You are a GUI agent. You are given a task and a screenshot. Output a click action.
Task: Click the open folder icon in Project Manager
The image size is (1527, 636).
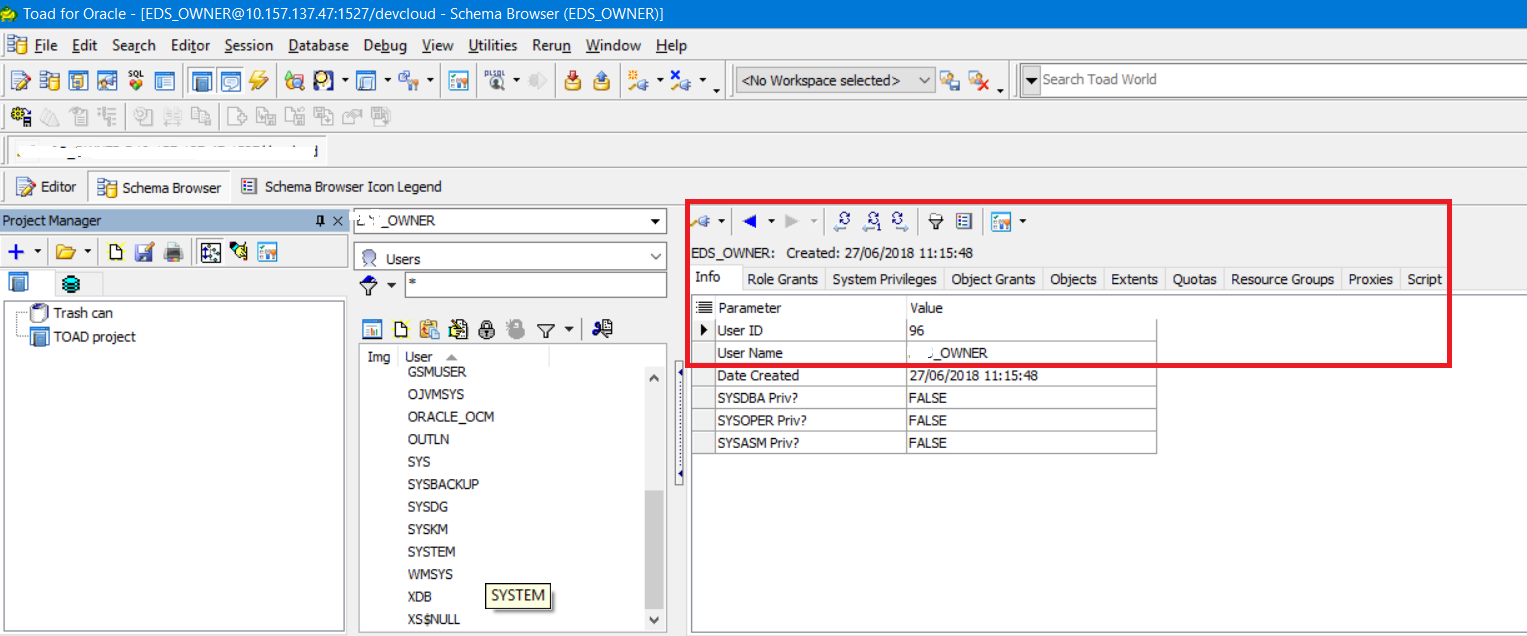(x=65, y=251)
